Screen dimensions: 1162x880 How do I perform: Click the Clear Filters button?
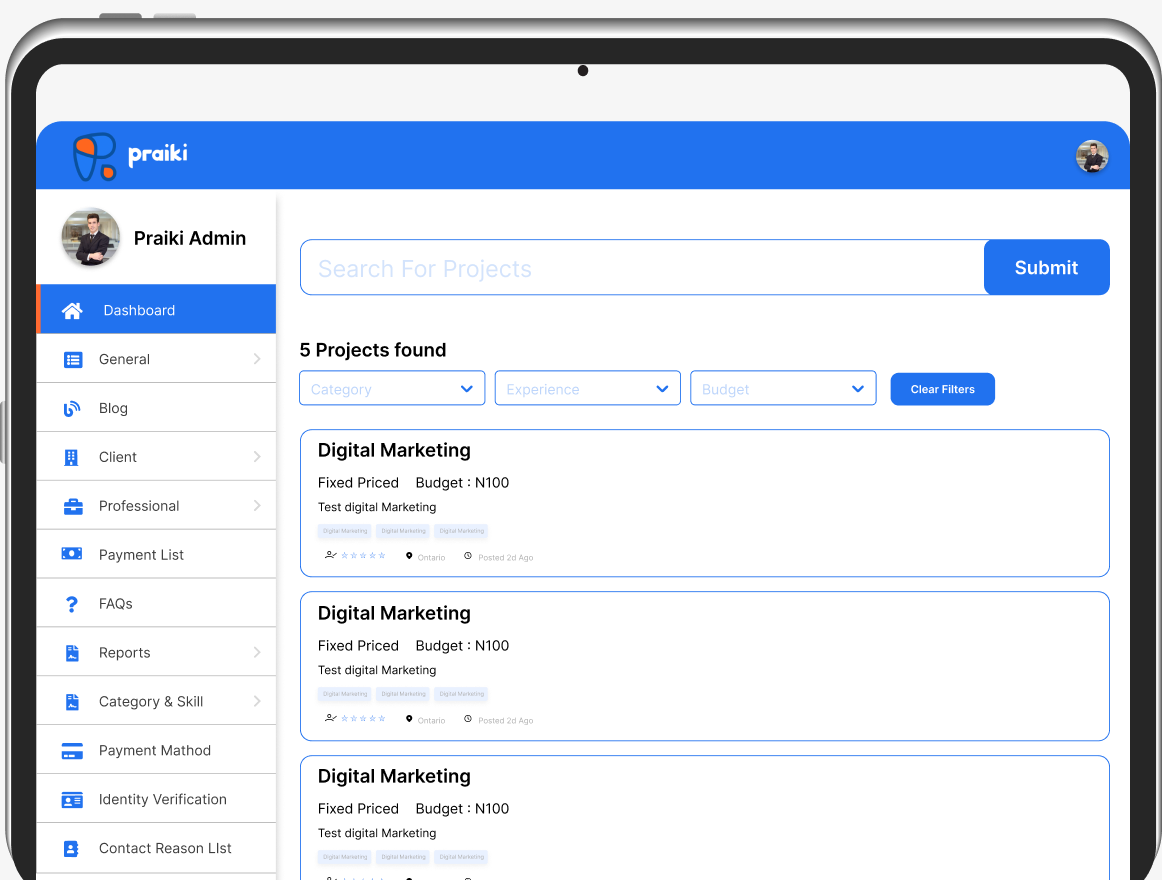pyautogui.click(x=942, y=389)
